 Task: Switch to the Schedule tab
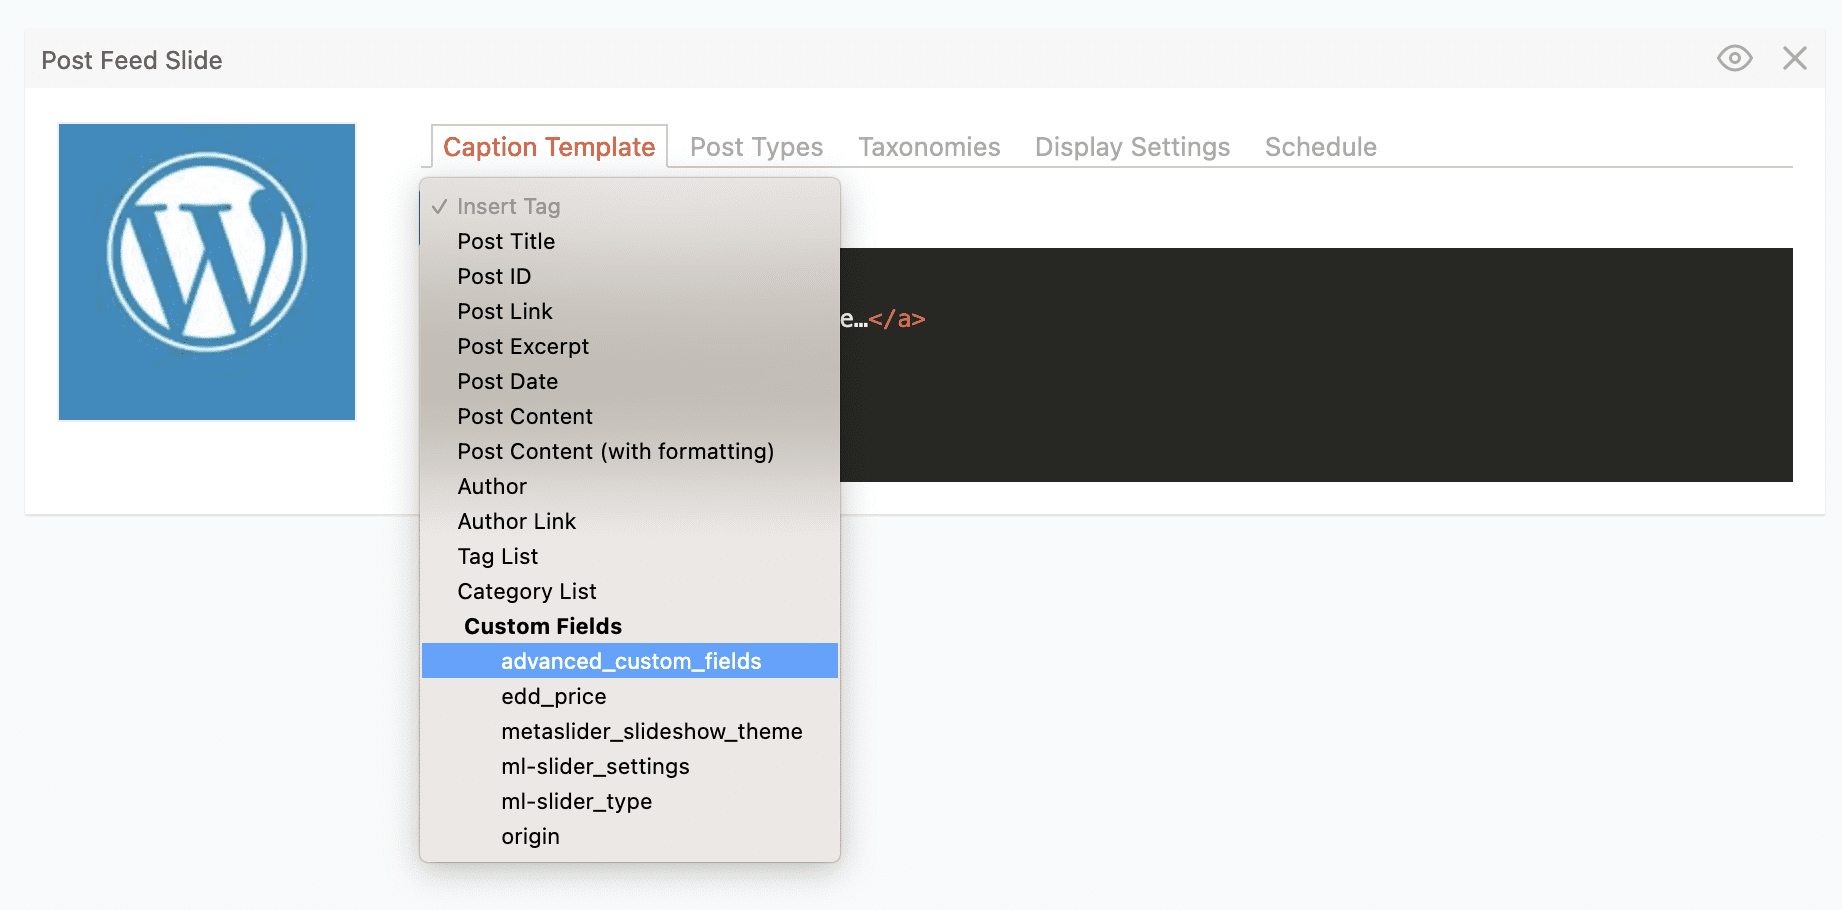[x=1320, y=146]
